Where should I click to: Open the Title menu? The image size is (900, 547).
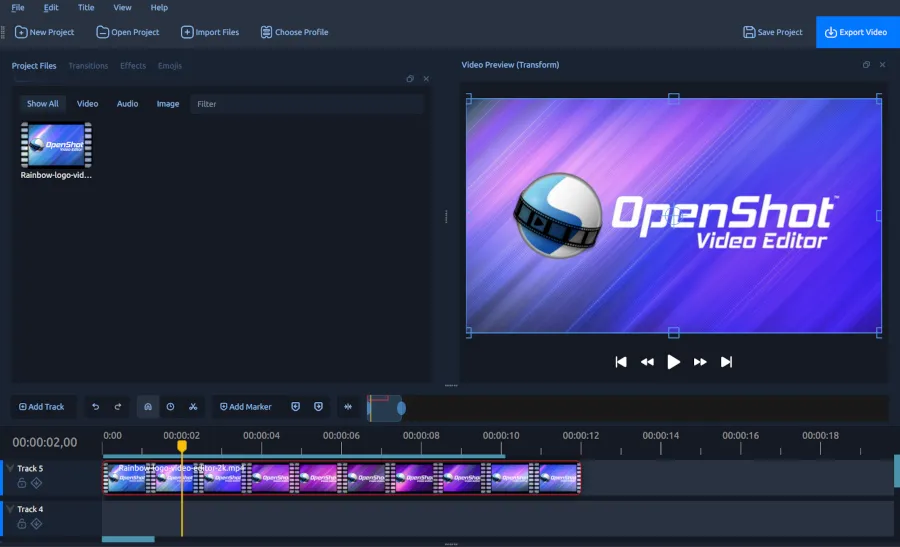pyautogui.click(x=86, y=8)
